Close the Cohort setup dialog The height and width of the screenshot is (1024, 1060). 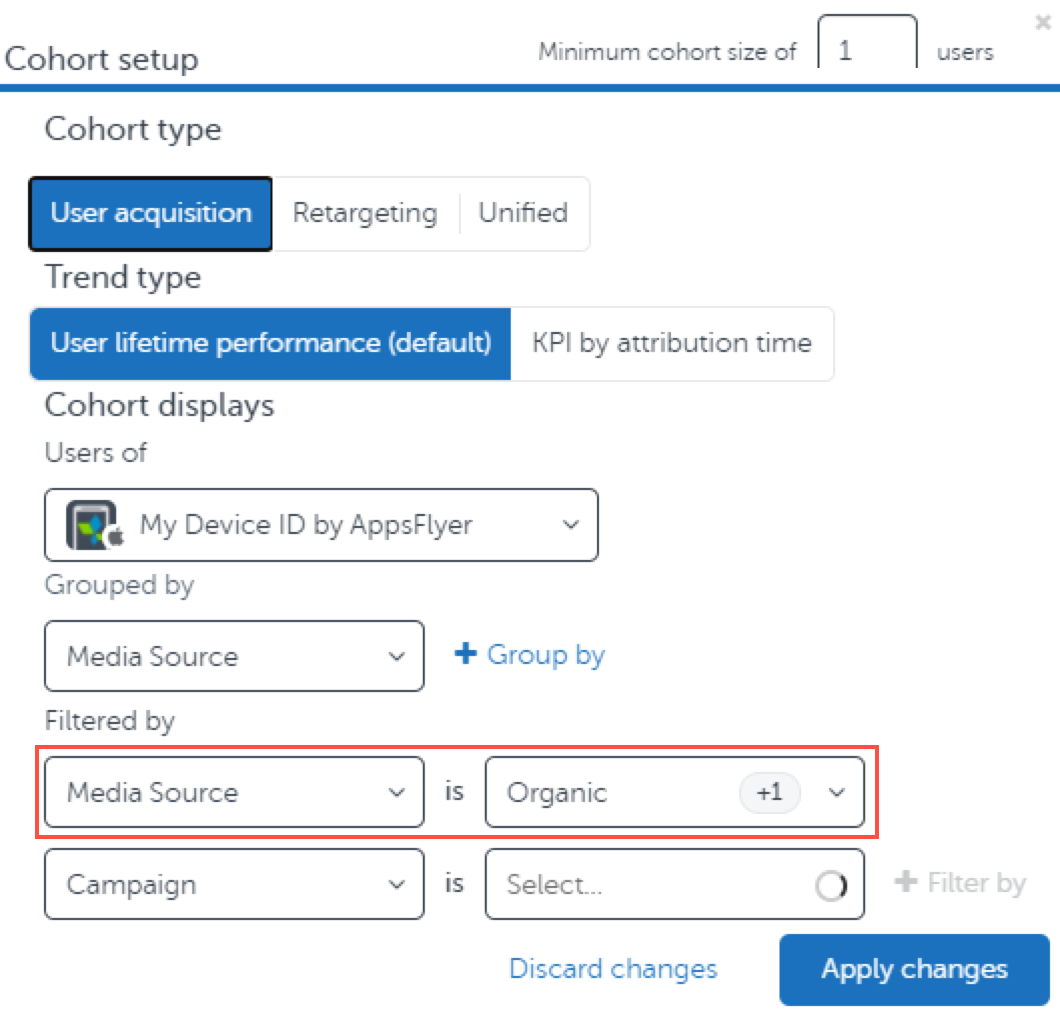coord(1043,20)
